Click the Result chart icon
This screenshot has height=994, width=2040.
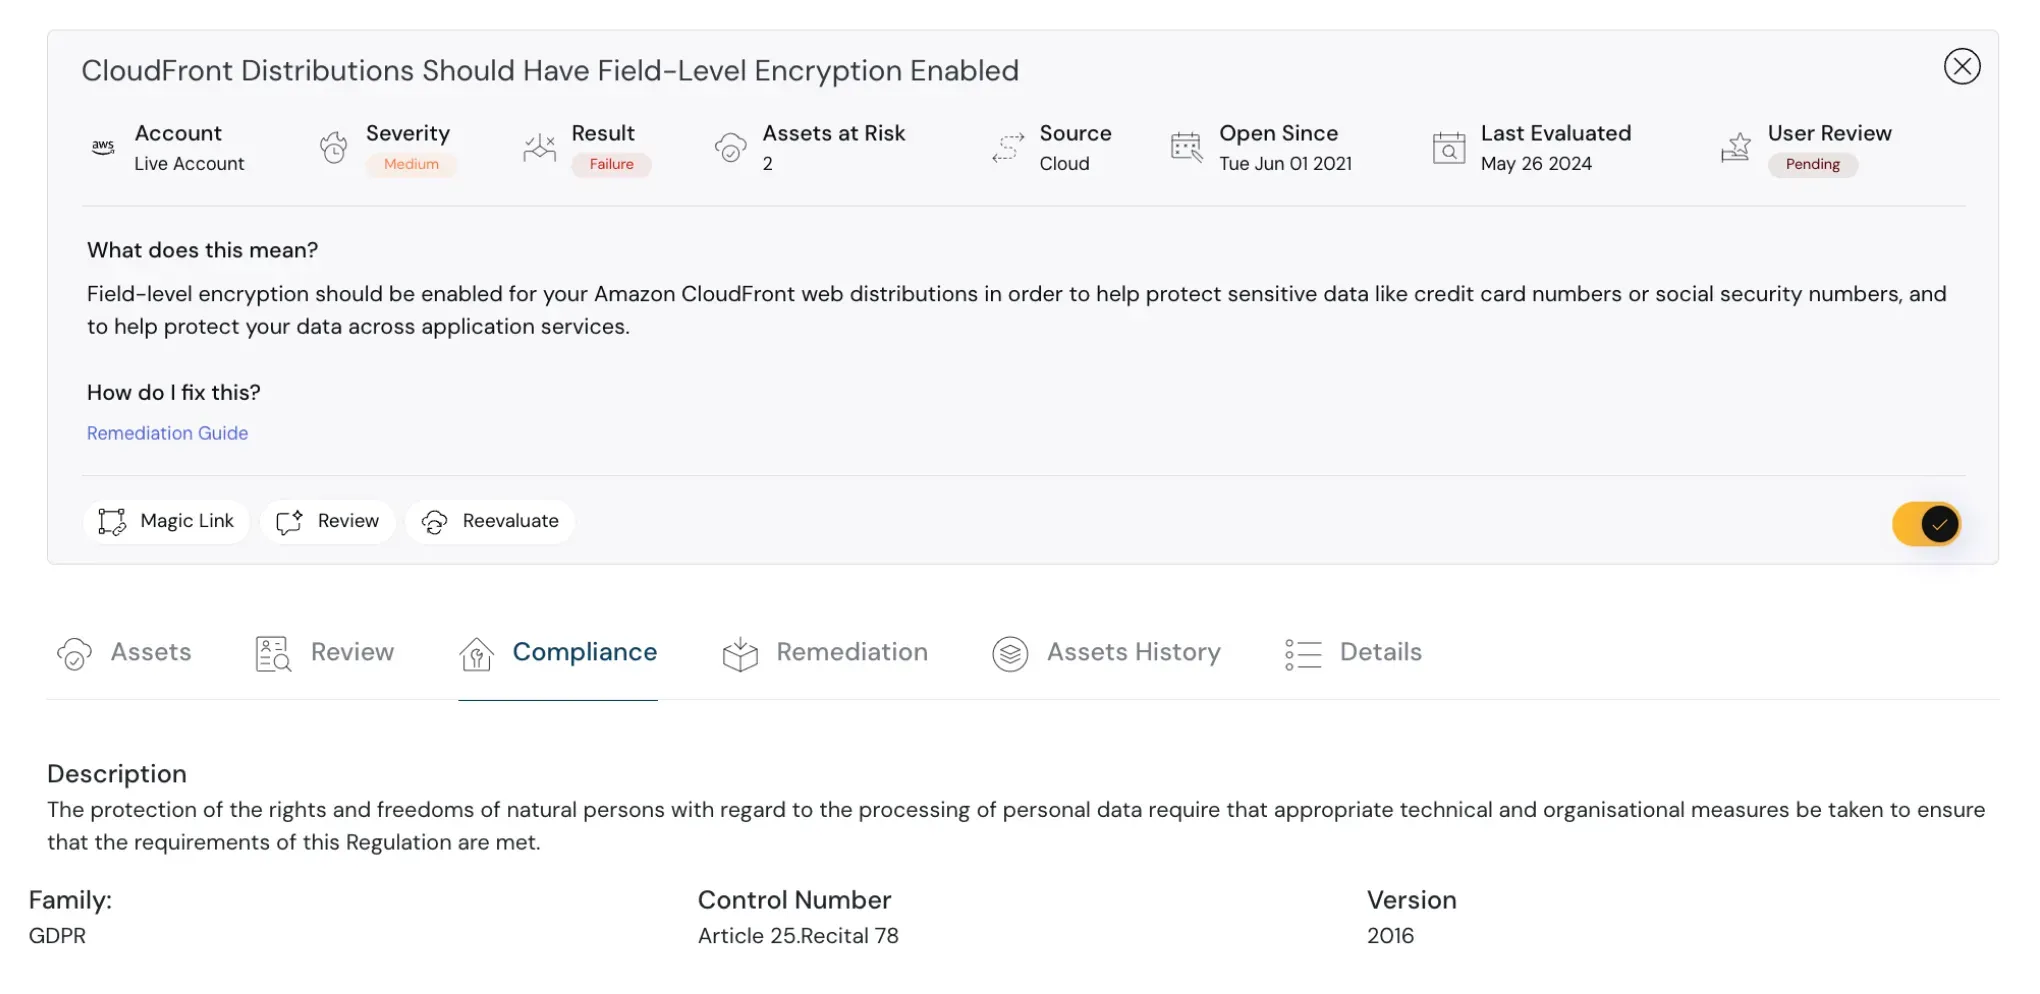pyautogui.click(x=539, y=147)
